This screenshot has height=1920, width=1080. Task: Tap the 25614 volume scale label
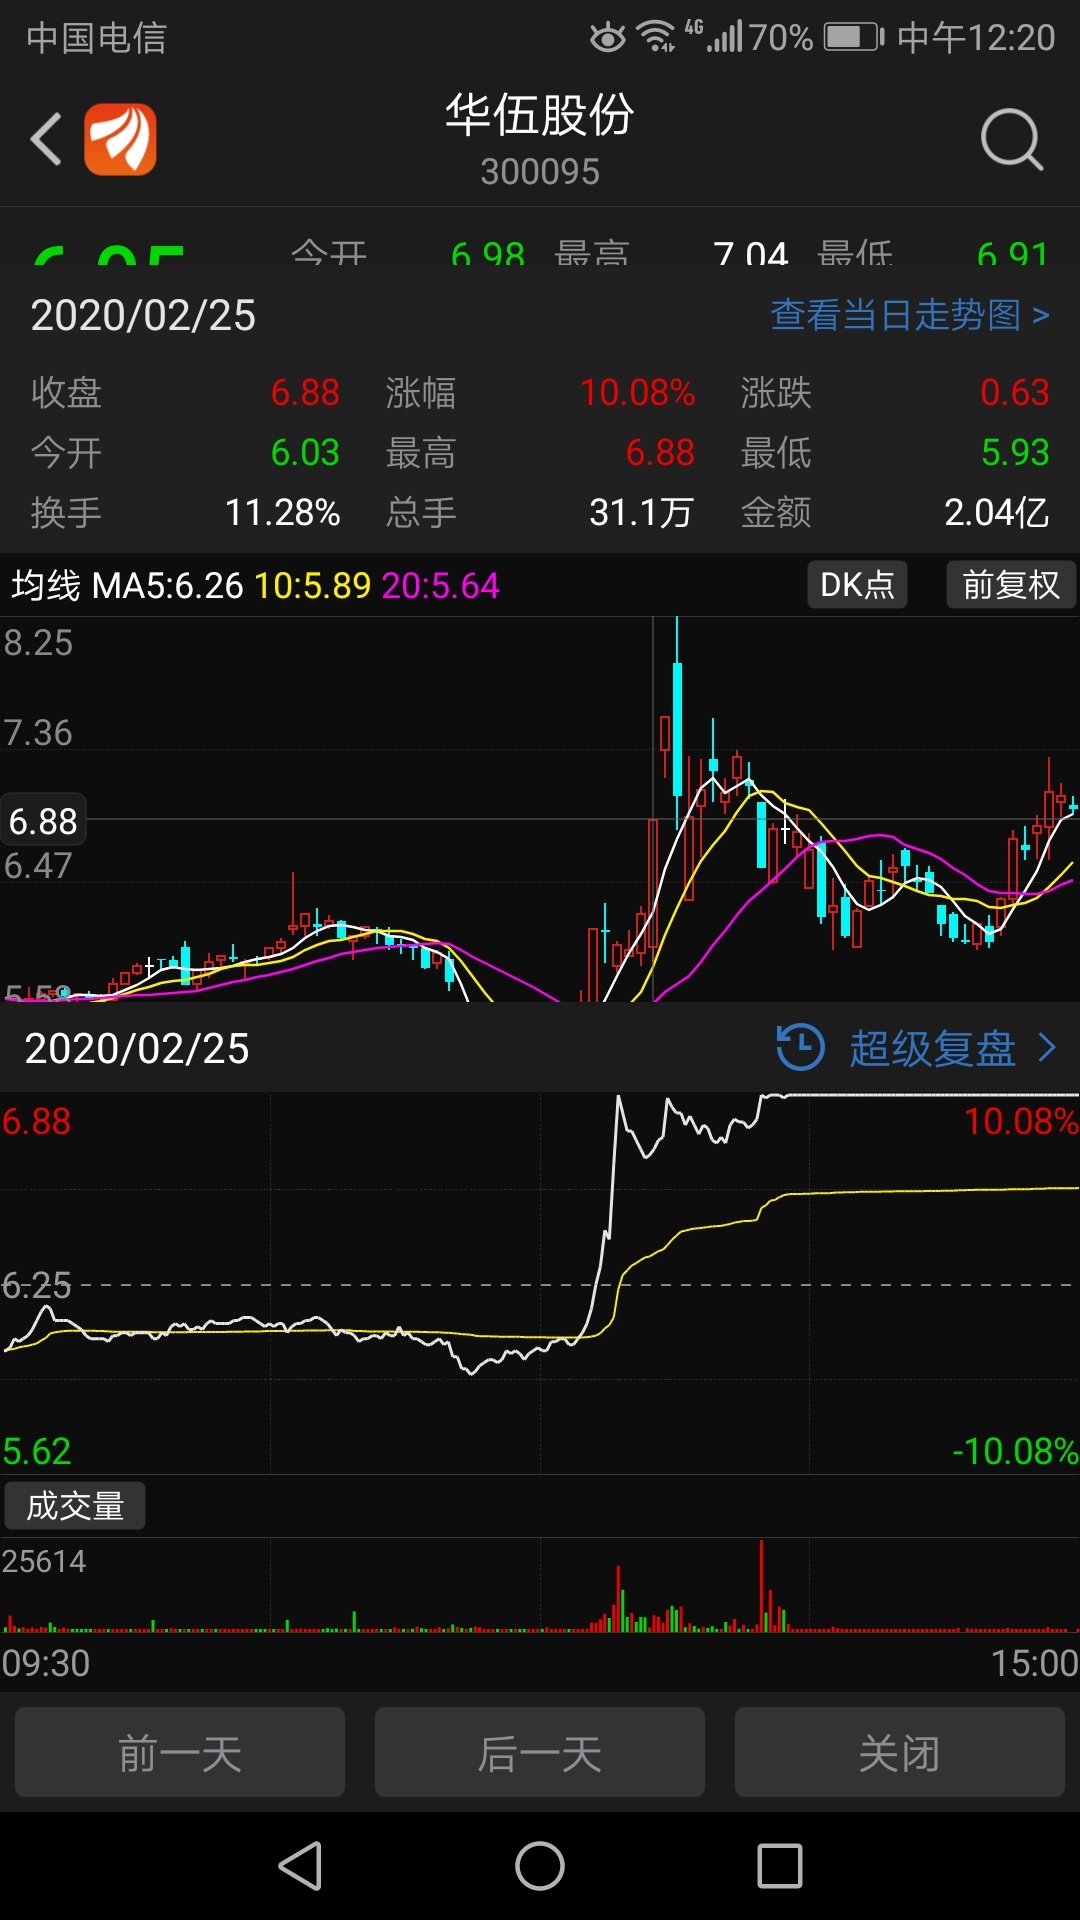[x=44, y=1561]
